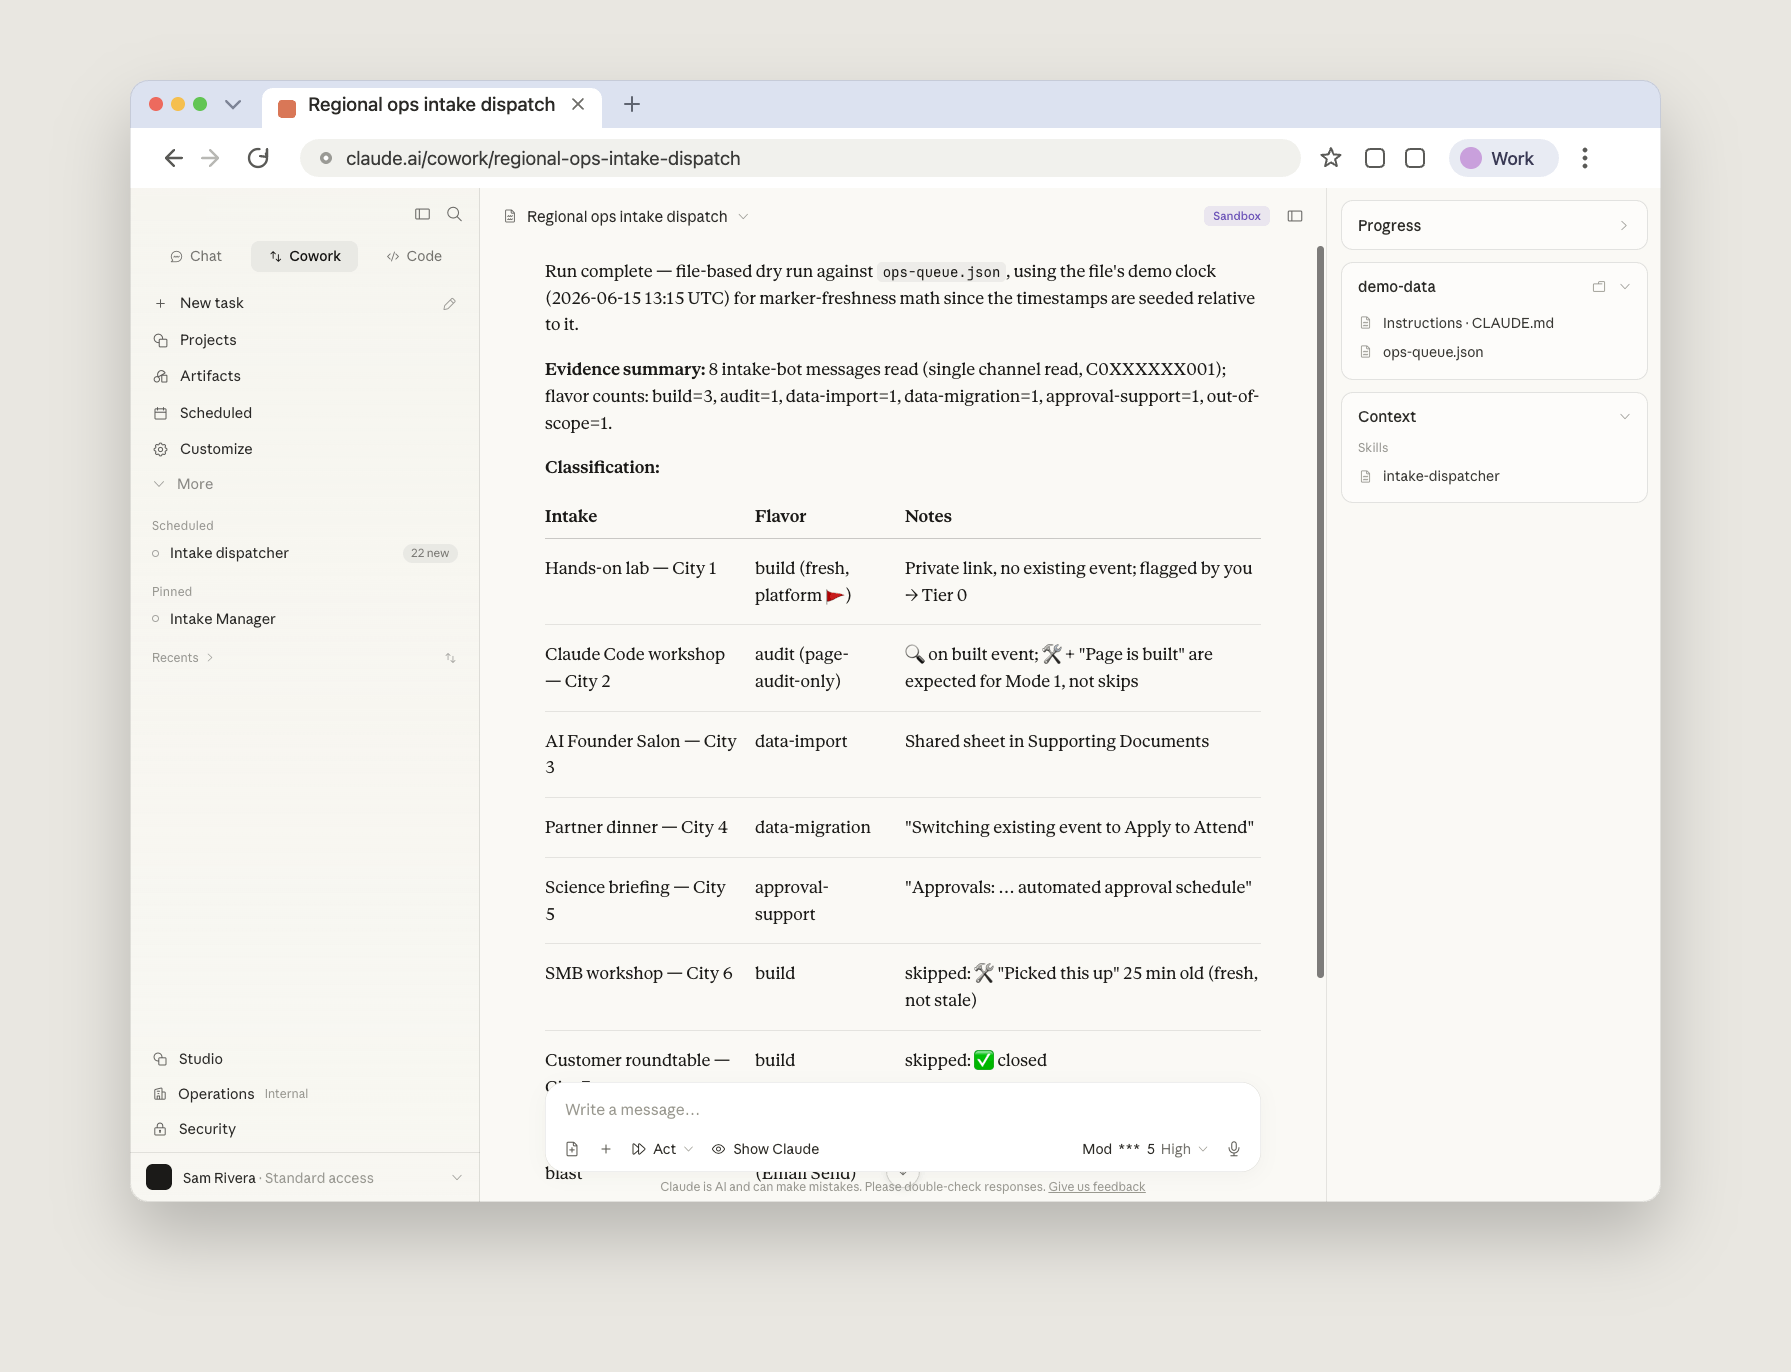
Task: Click the address bar URL field
Action: (x=800, y=158)
